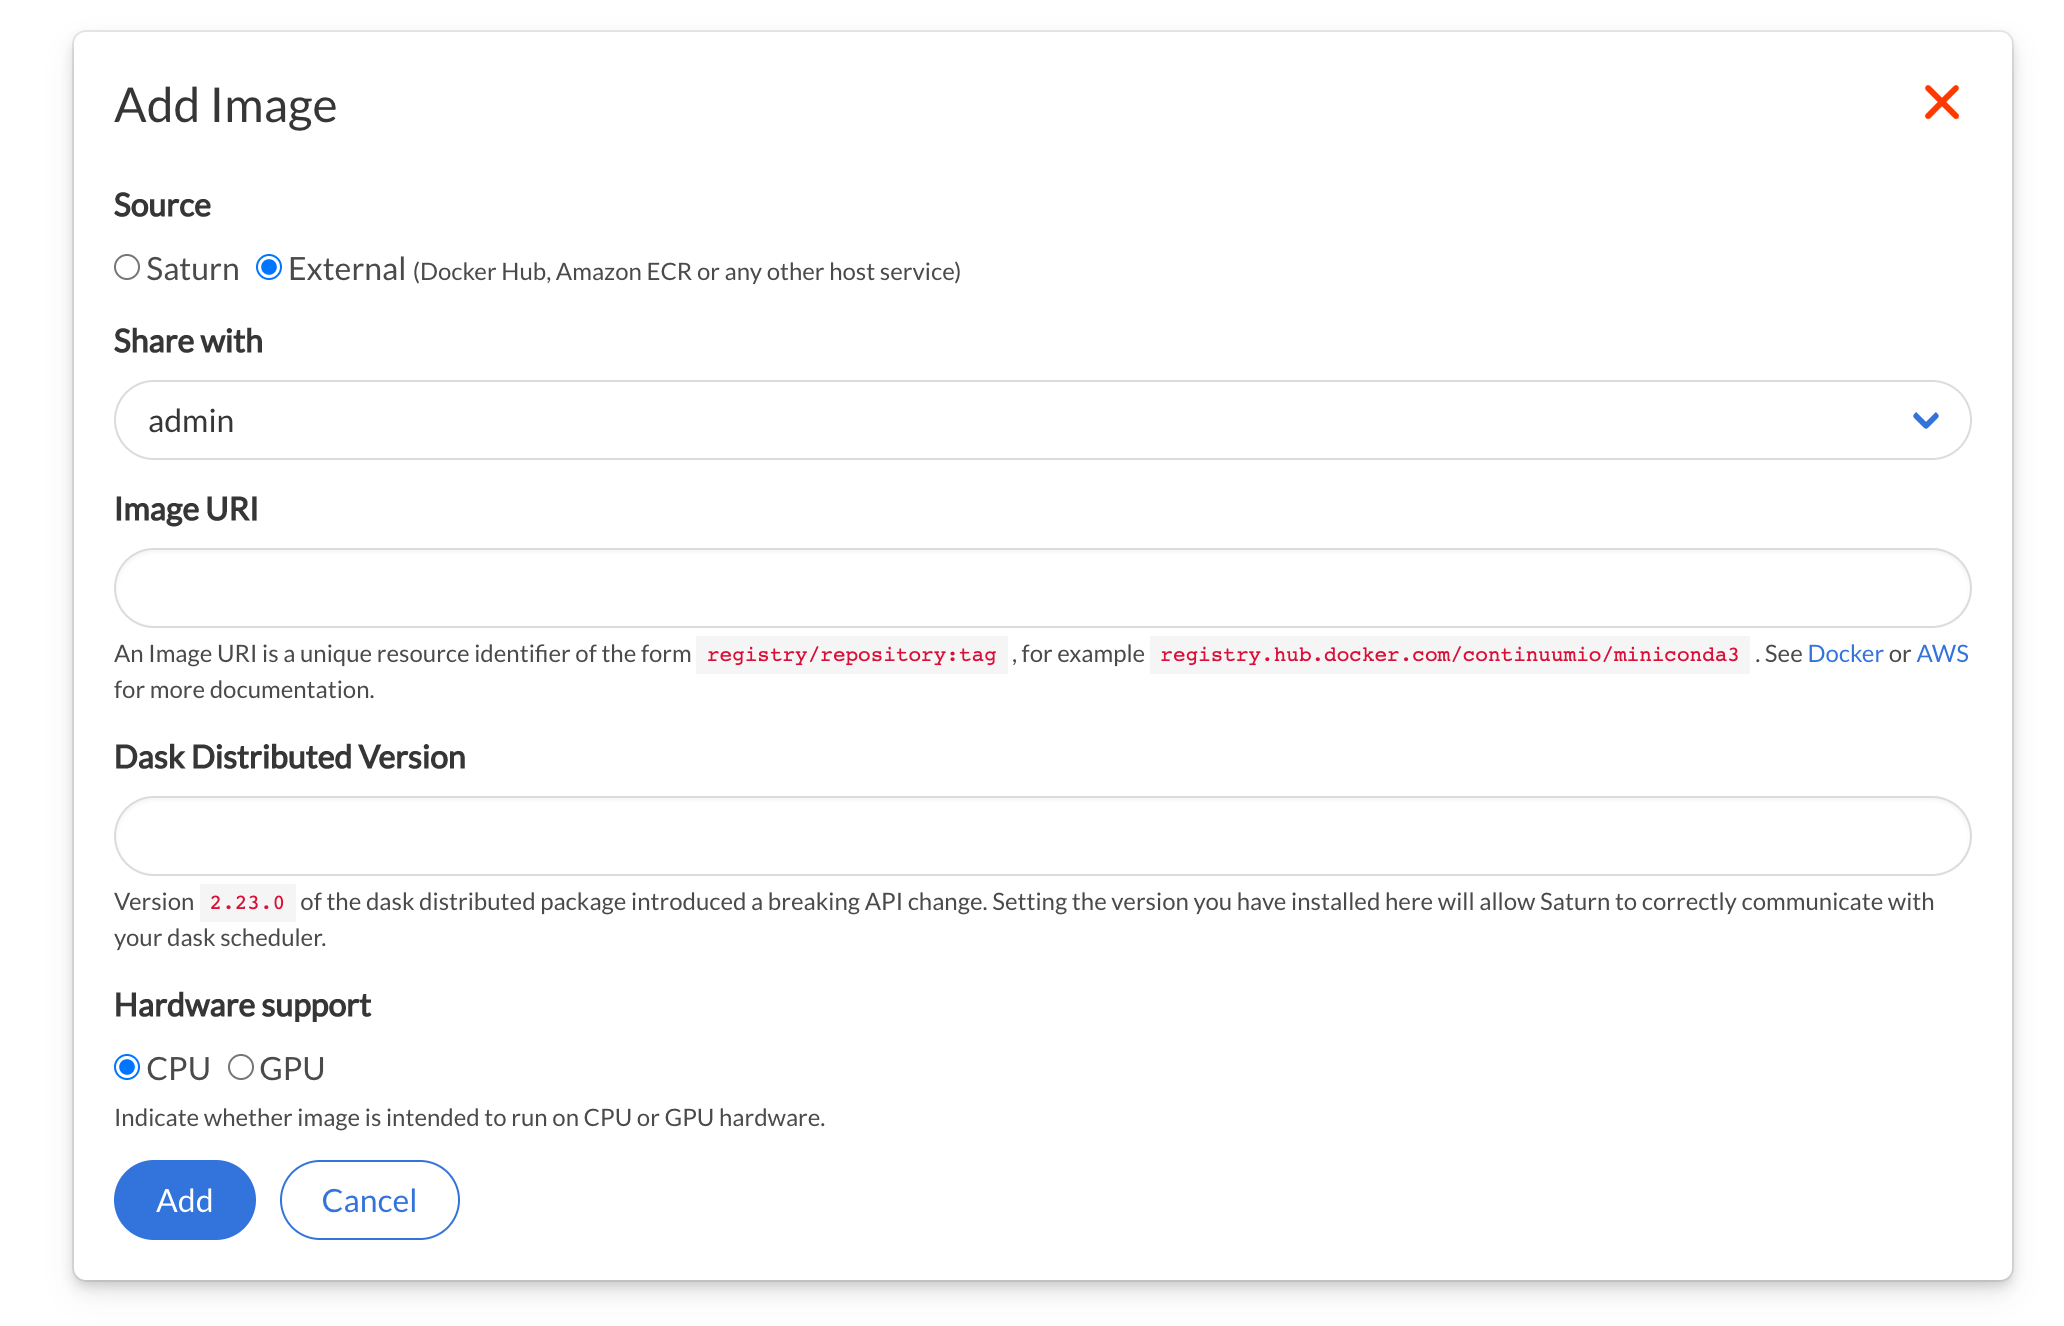Expand the Share with chevron arrow

(1925, 421)
